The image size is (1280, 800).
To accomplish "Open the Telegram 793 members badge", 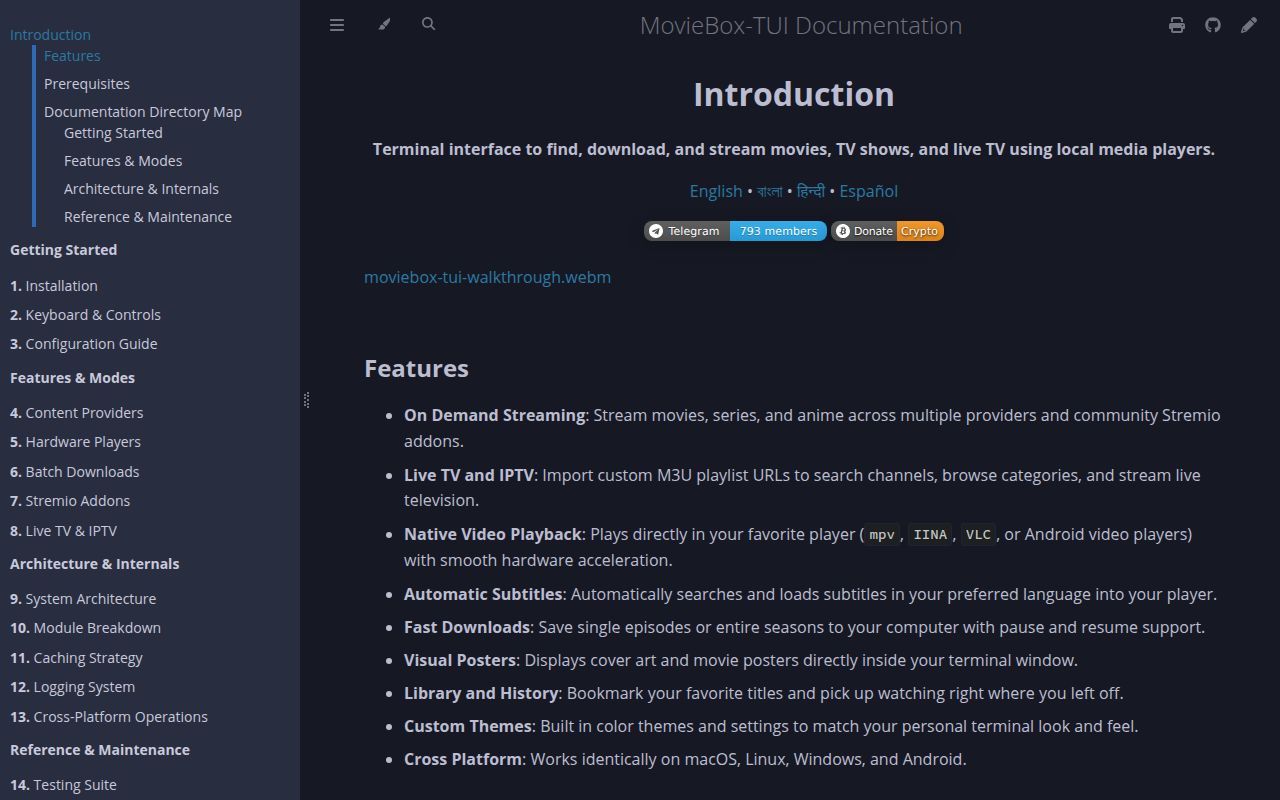I will pyautogui.click(x=735, y=231).
